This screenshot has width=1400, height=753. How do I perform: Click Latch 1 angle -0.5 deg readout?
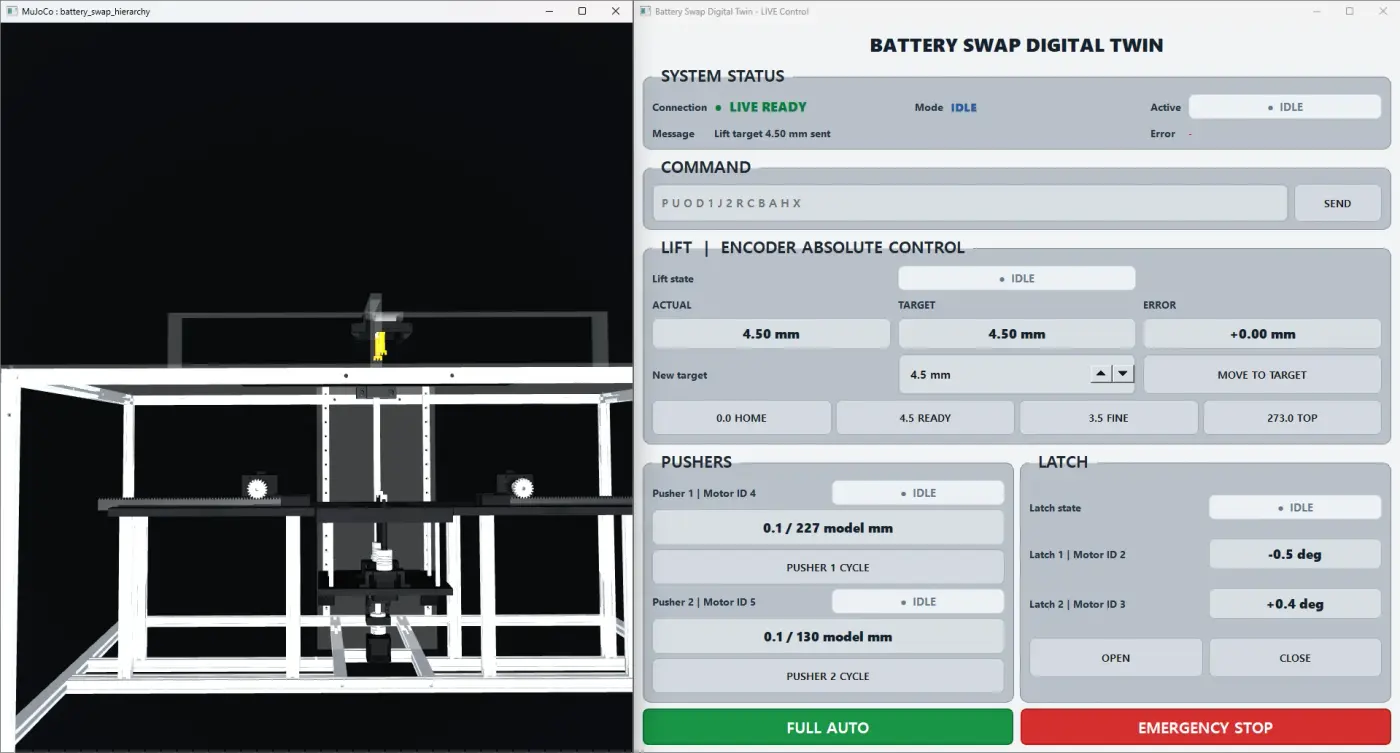tap(1295, 554)
